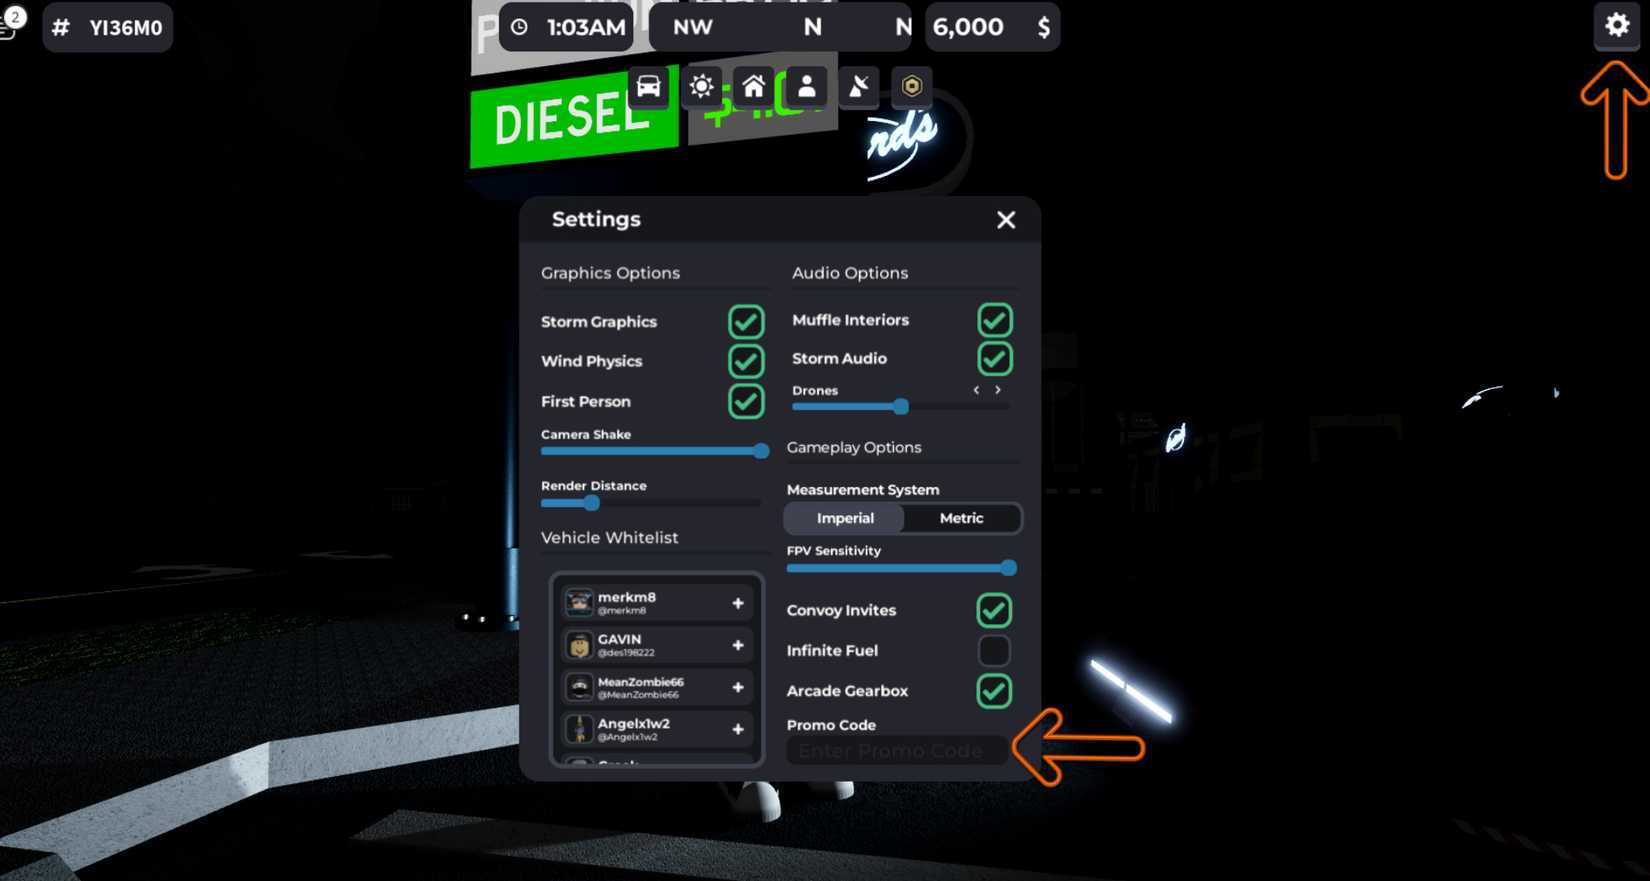Open the house icon menu
The image size is (1650, 881).
(x=754, y=87)
